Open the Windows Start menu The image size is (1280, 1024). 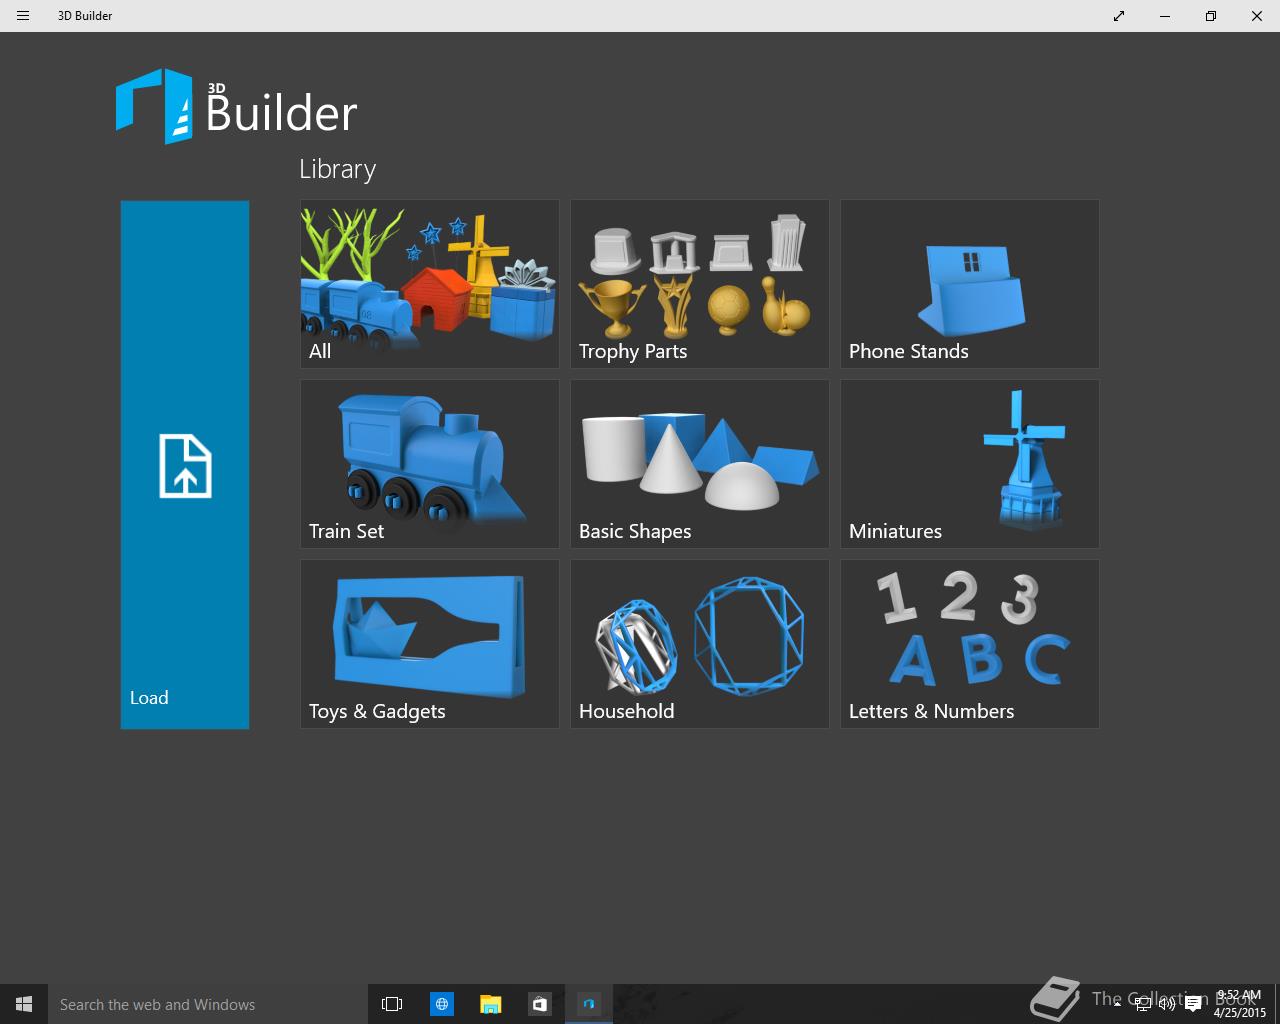pyautogui.click(x=24, y=1004)
